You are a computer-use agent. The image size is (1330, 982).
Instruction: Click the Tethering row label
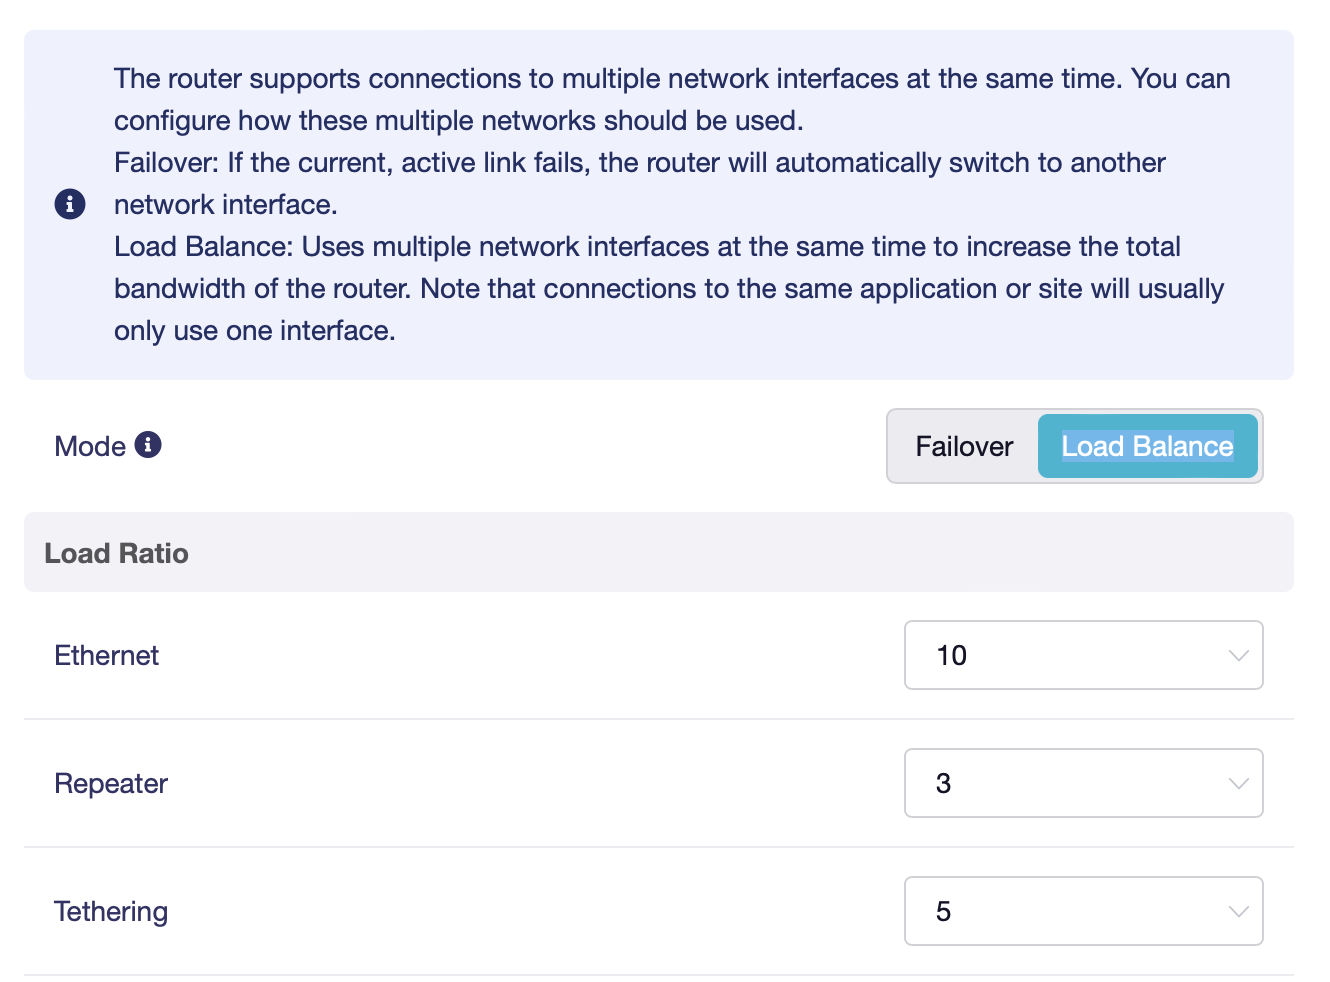111,911
